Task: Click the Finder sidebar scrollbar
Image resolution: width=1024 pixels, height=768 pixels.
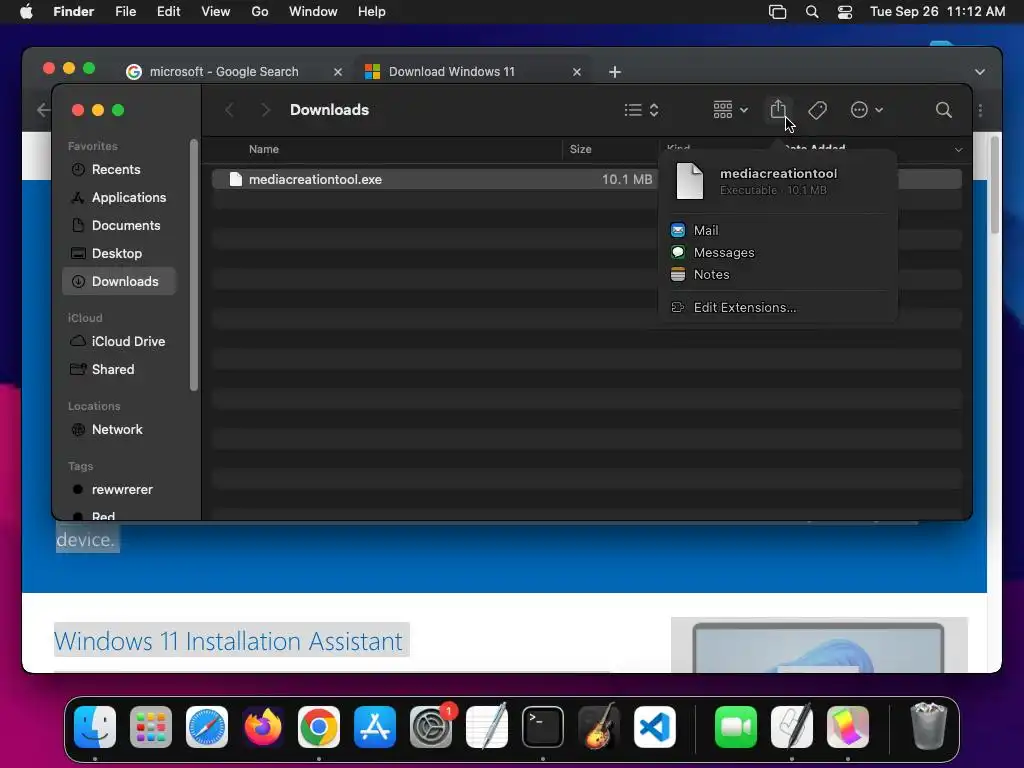Action: click(193, 264)
